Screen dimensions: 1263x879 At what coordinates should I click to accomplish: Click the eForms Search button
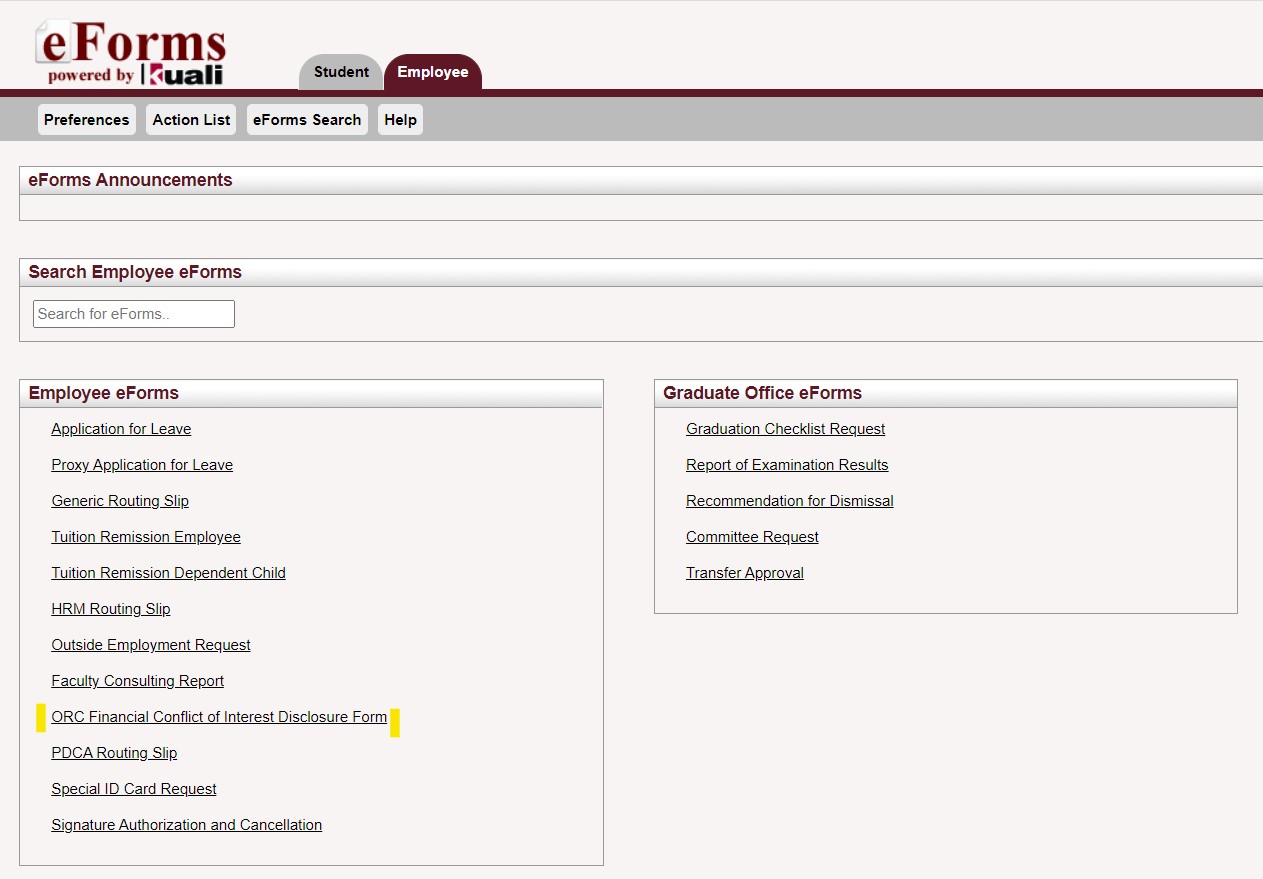[307, 120]
